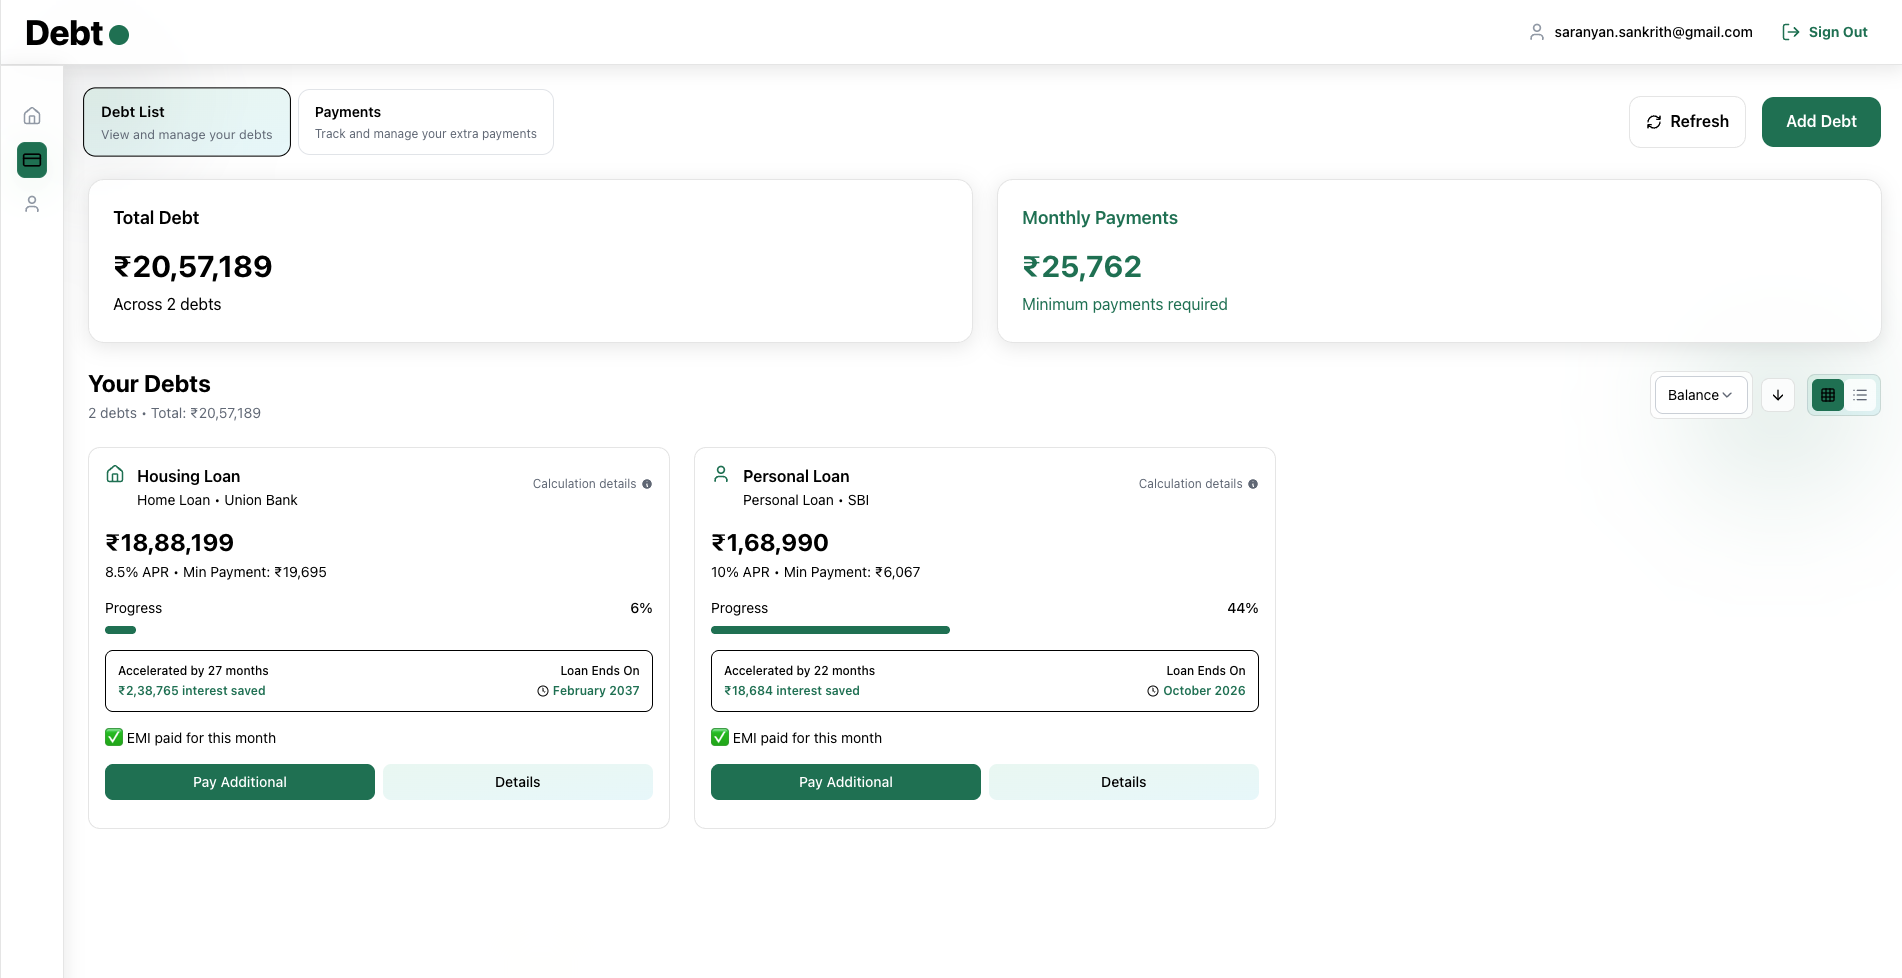Click the Personal Loan progress bar
This screenshot has width=1902, height=978.
830,630
